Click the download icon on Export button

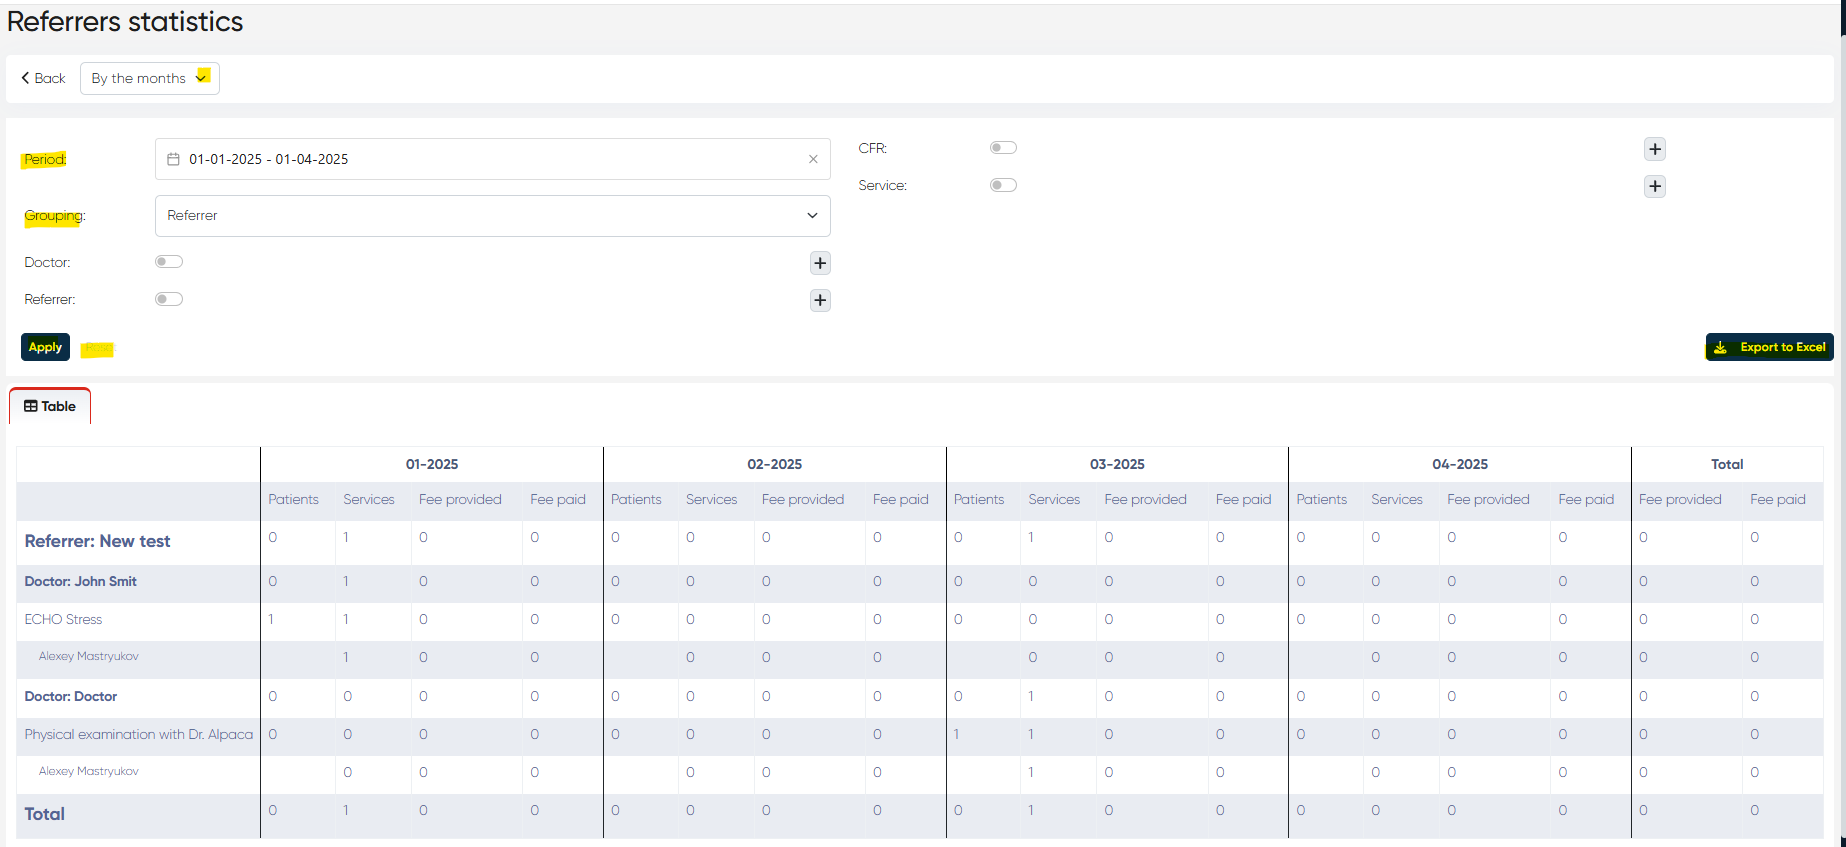tap(1721, 348)
